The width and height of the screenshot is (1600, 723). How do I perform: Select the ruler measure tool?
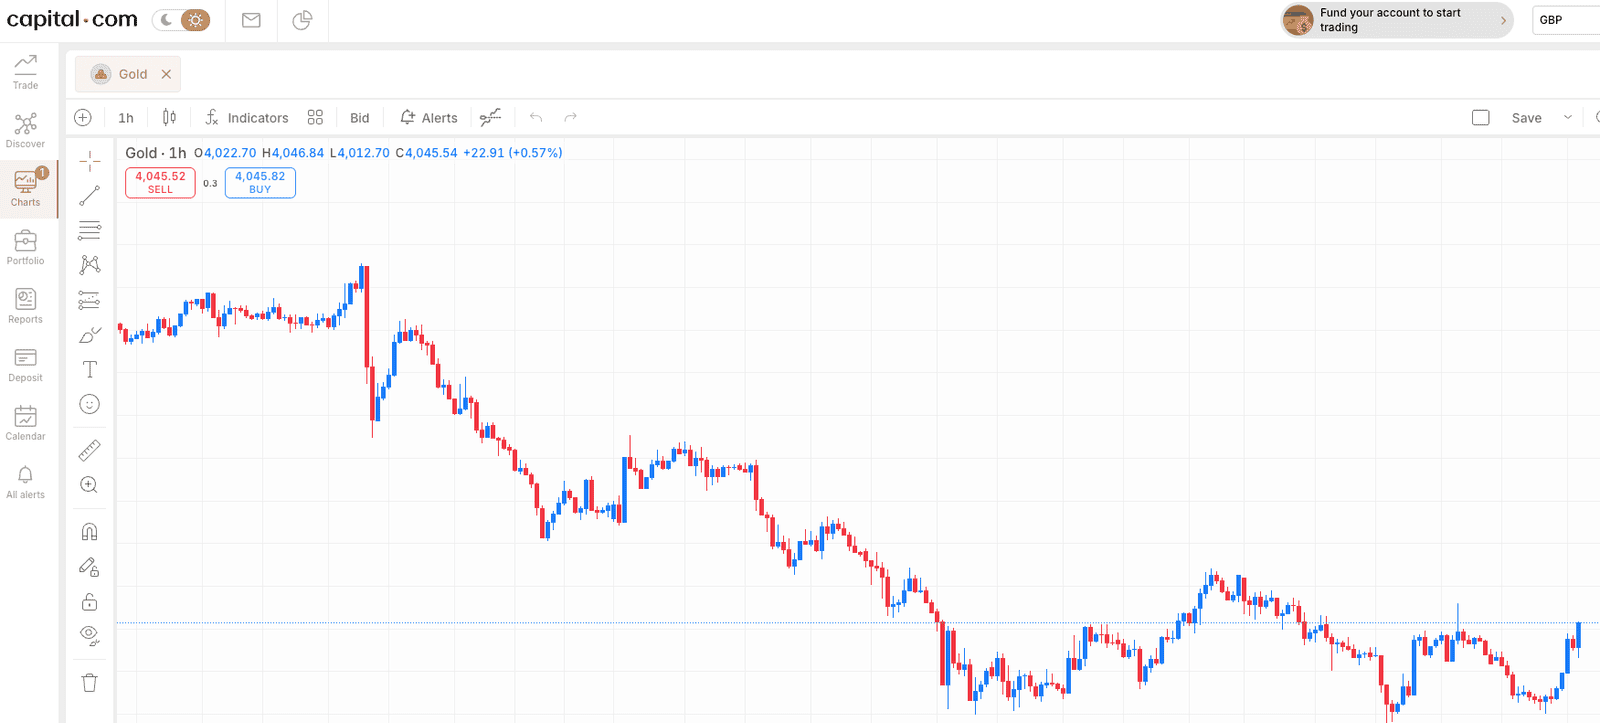click(x=89, y=450)
